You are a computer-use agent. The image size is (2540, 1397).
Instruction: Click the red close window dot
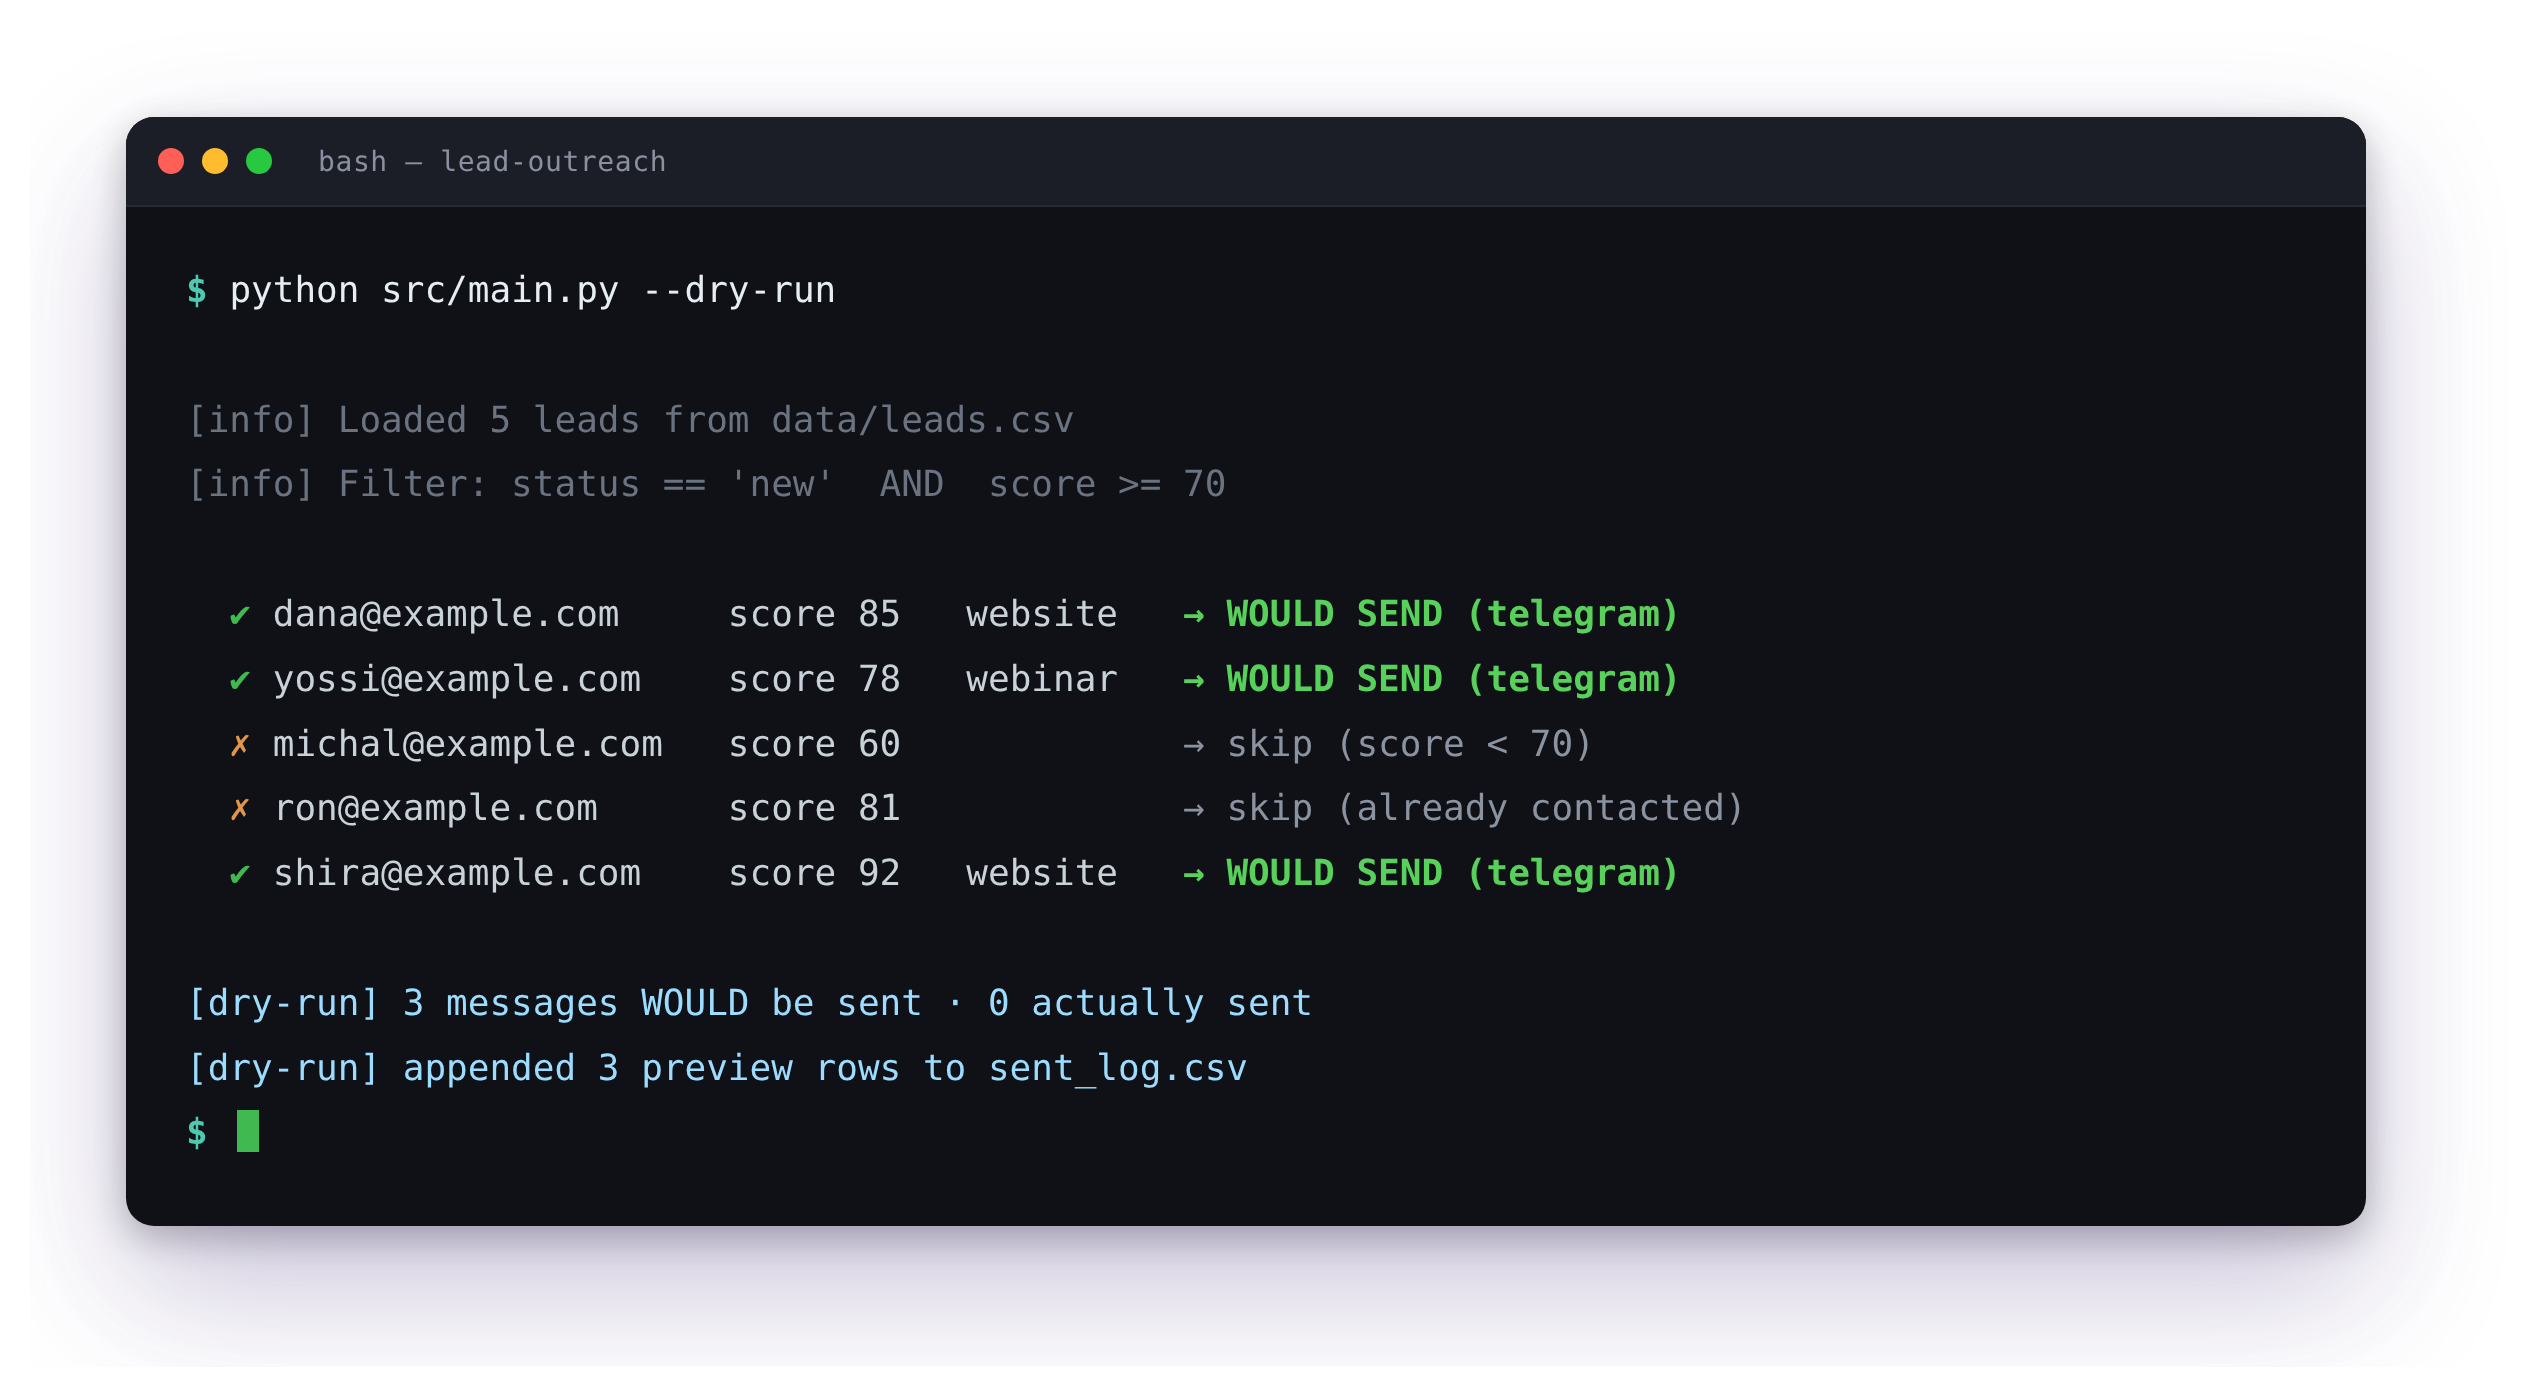coord(171,161)
